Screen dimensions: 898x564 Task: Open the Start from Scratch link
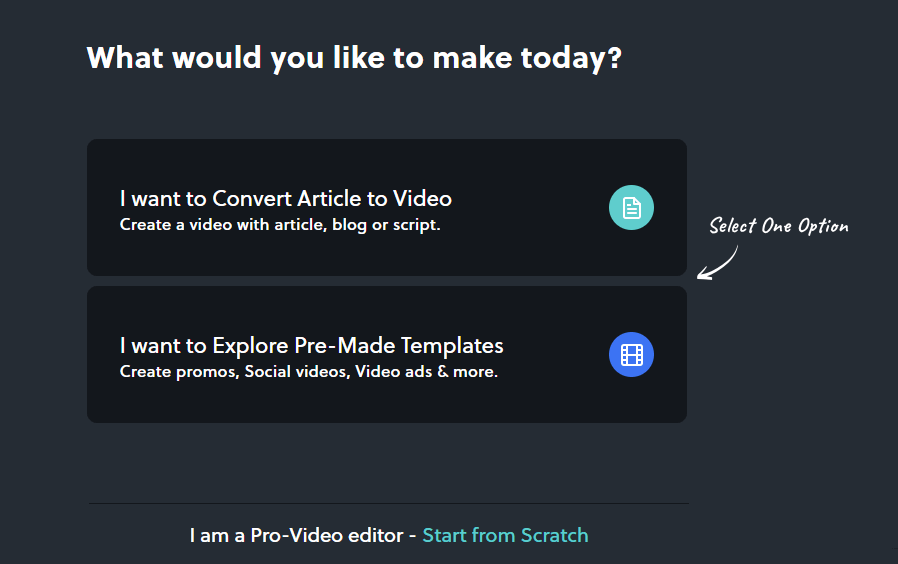point(505,535)
